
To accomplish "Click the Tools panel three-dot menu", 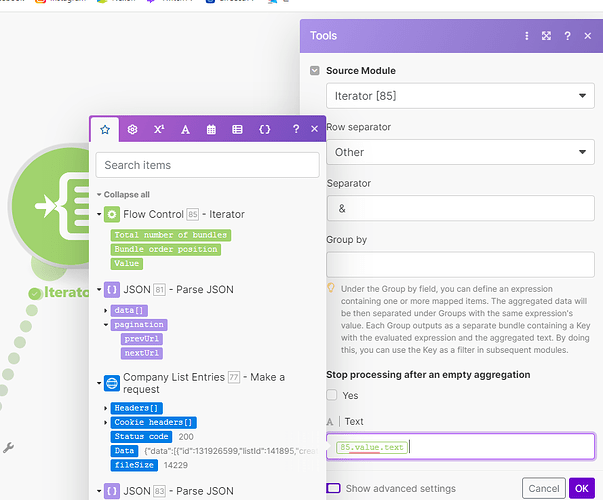I will click(x=526, y=36).
